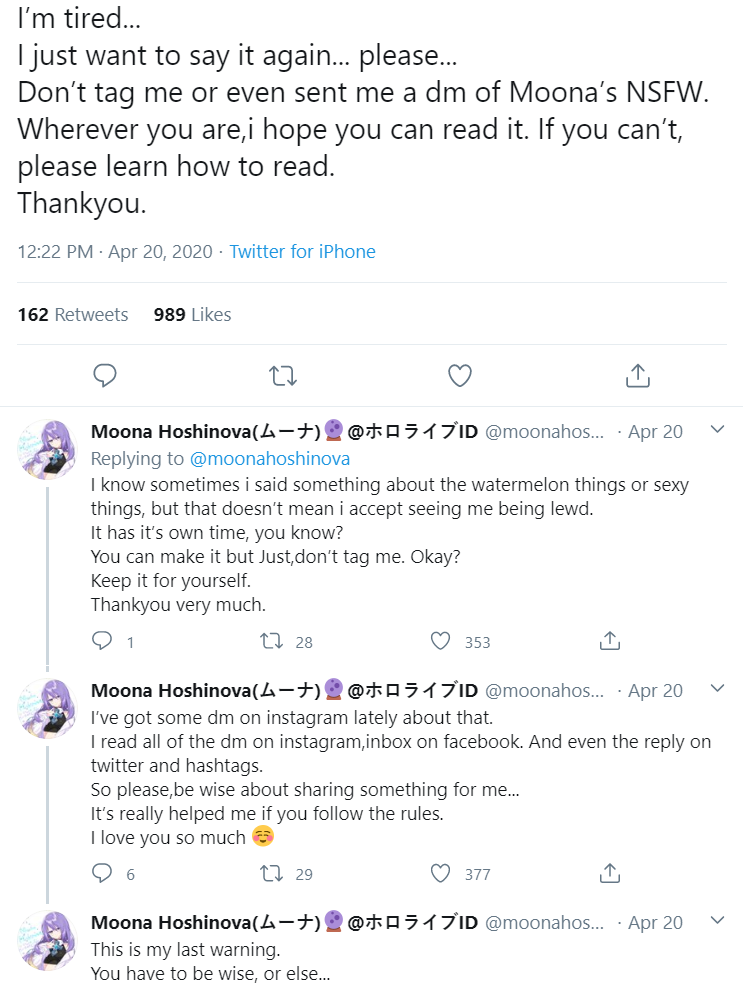Share the reply with 377 likes
Screen dimensions: 743x991
point(610,873)
